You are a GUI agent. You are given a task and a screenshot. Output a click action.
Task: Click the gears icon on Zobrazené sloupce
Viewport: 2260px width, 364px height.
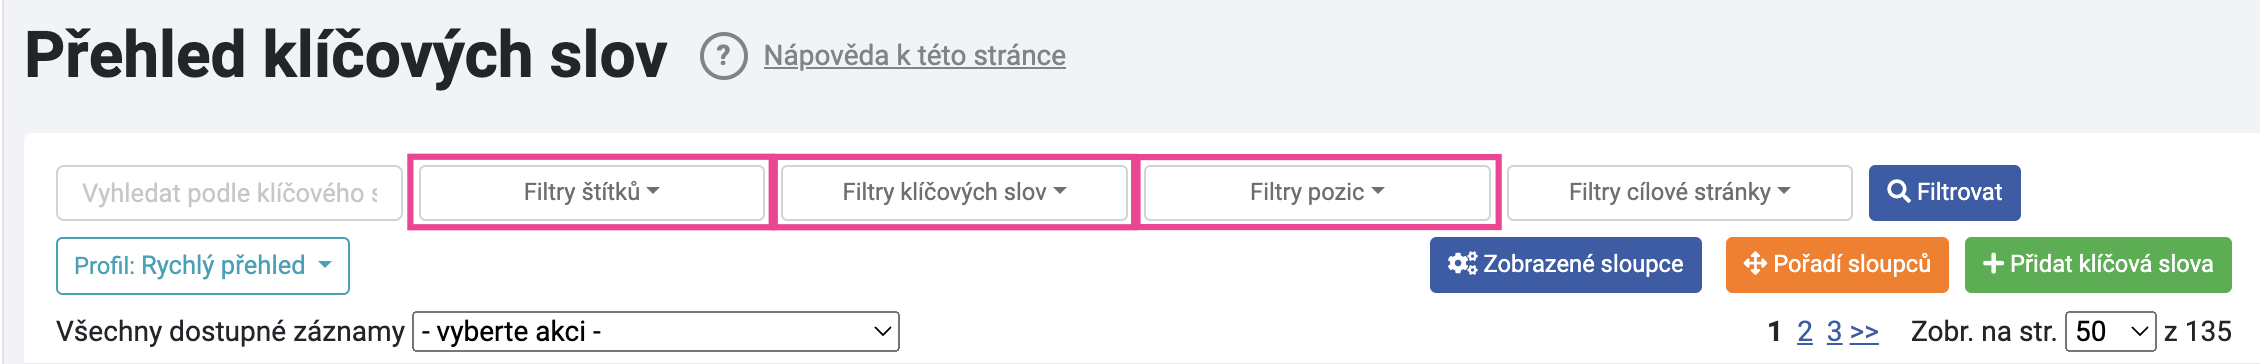pos(1462,264)
